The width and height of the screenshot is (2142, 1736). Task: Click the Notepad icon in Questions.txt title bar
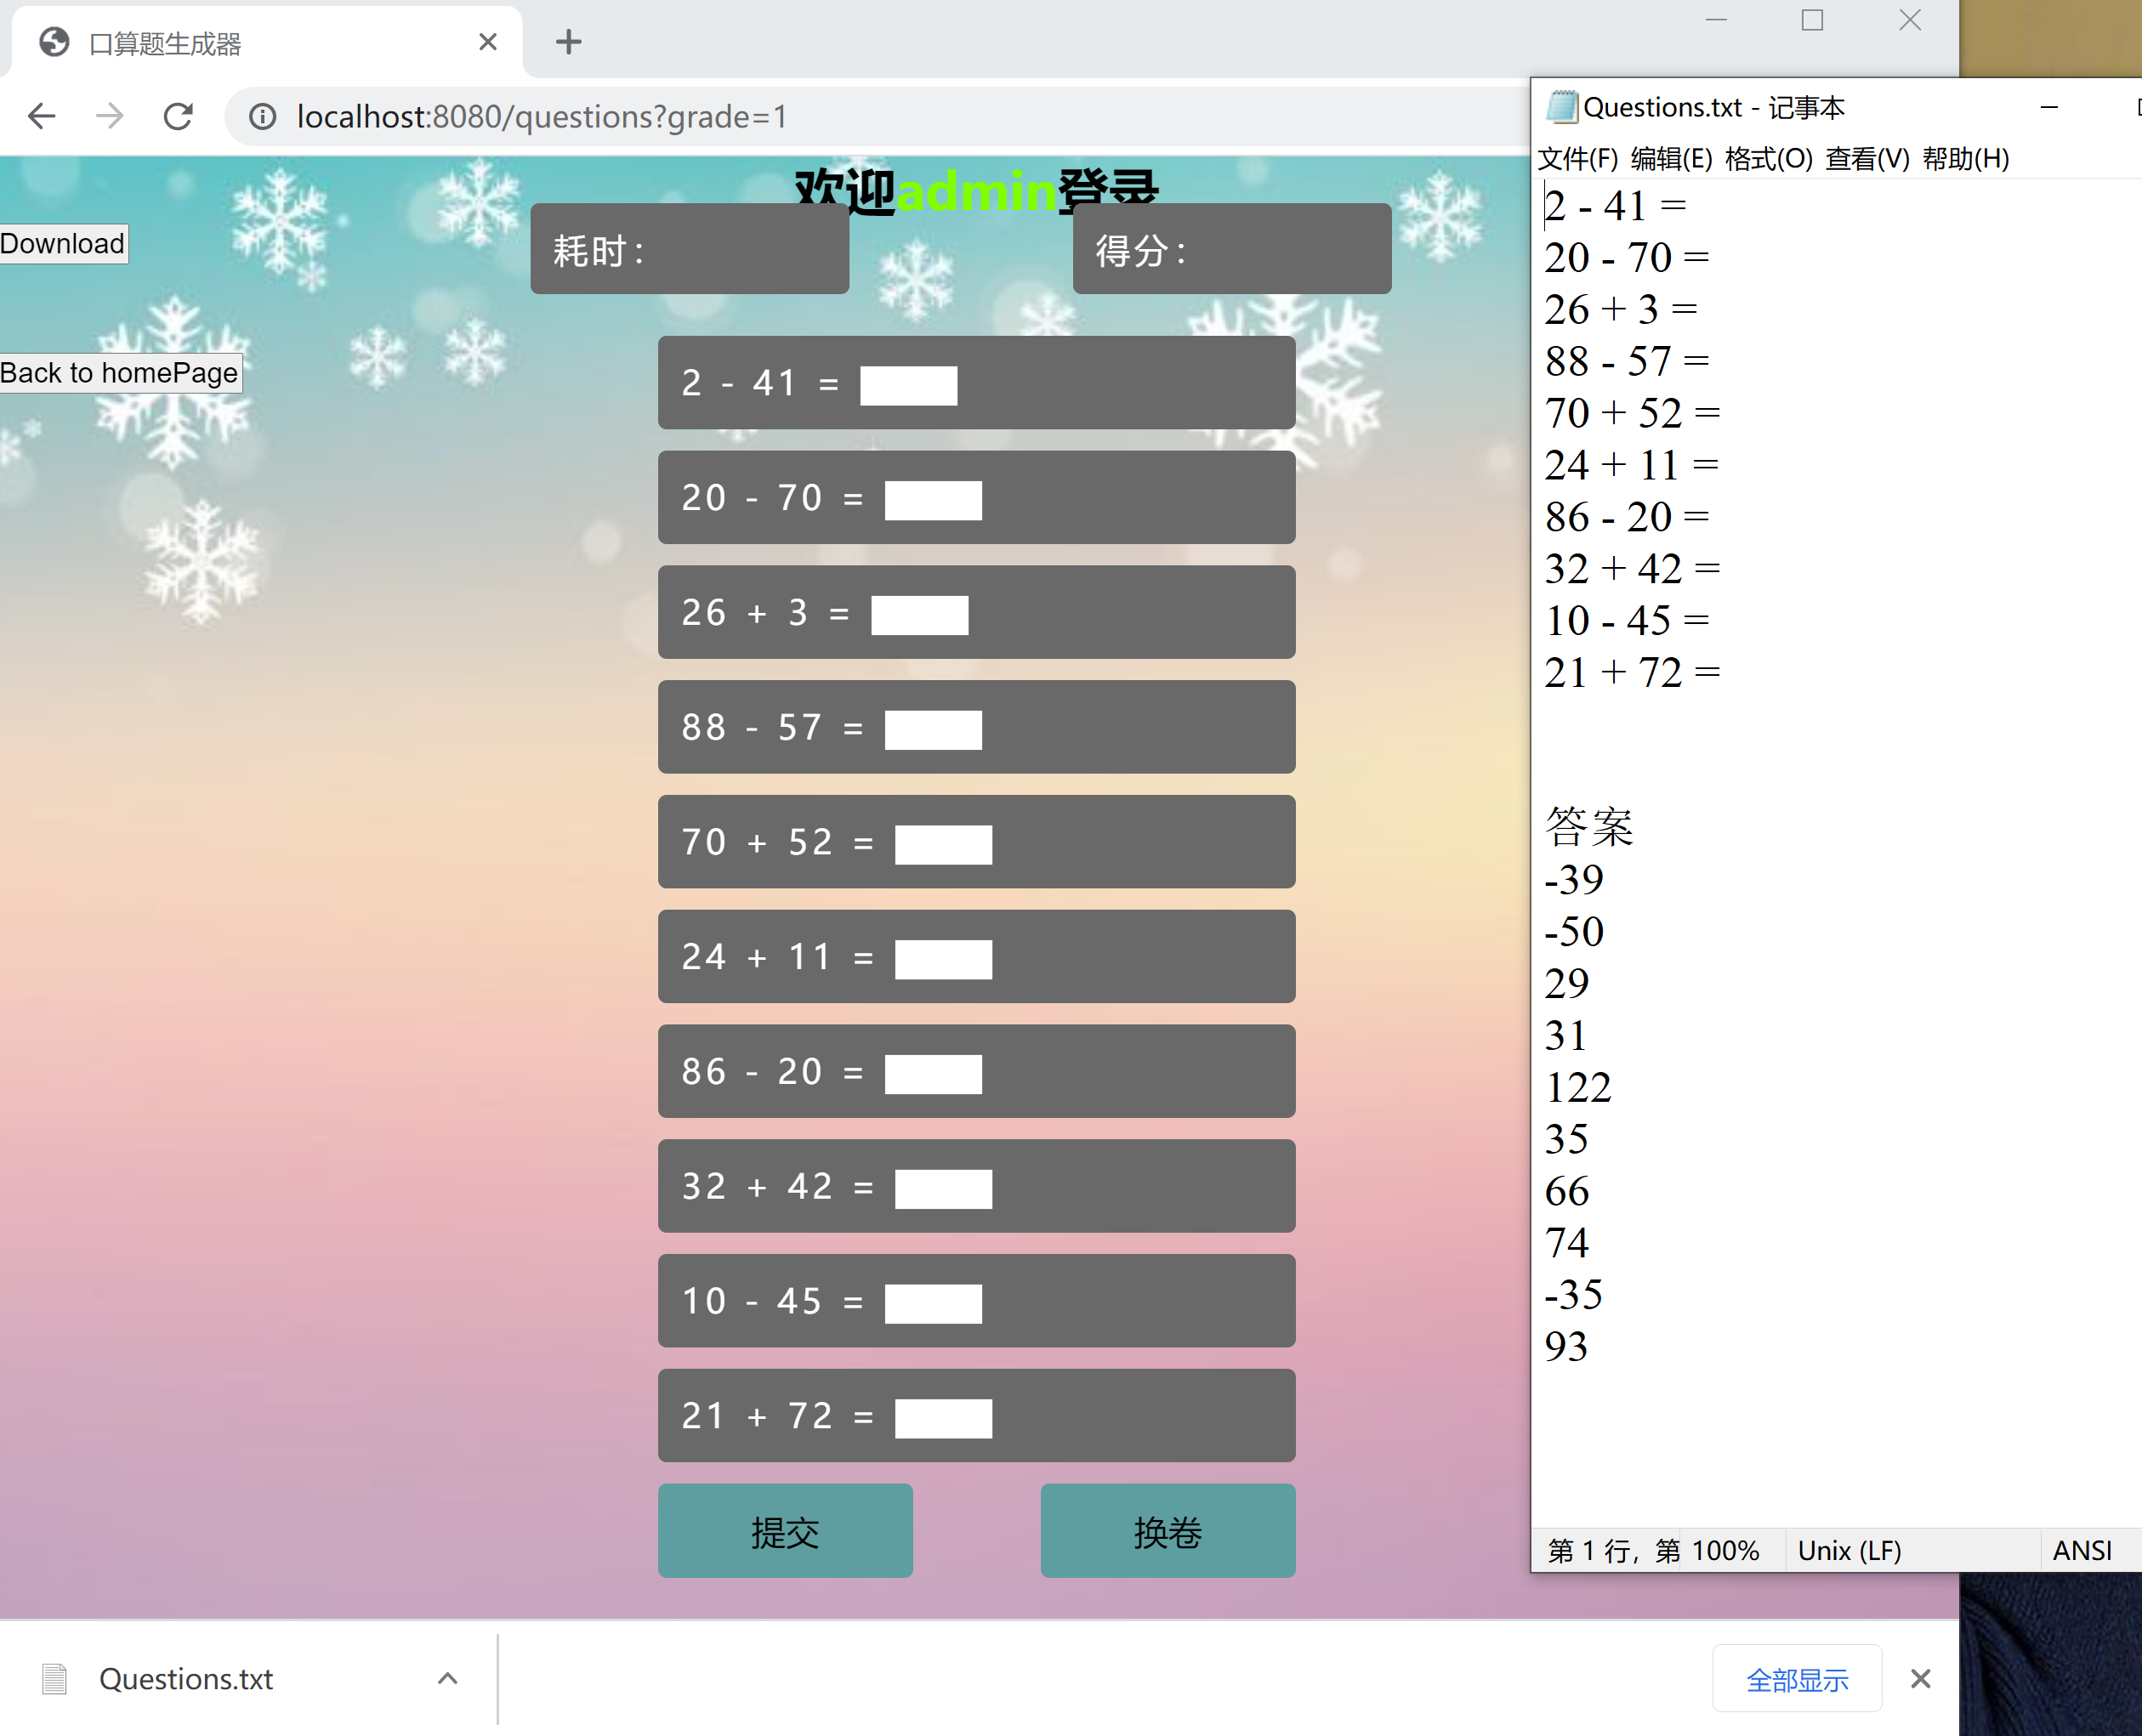tap(1561, 106)
